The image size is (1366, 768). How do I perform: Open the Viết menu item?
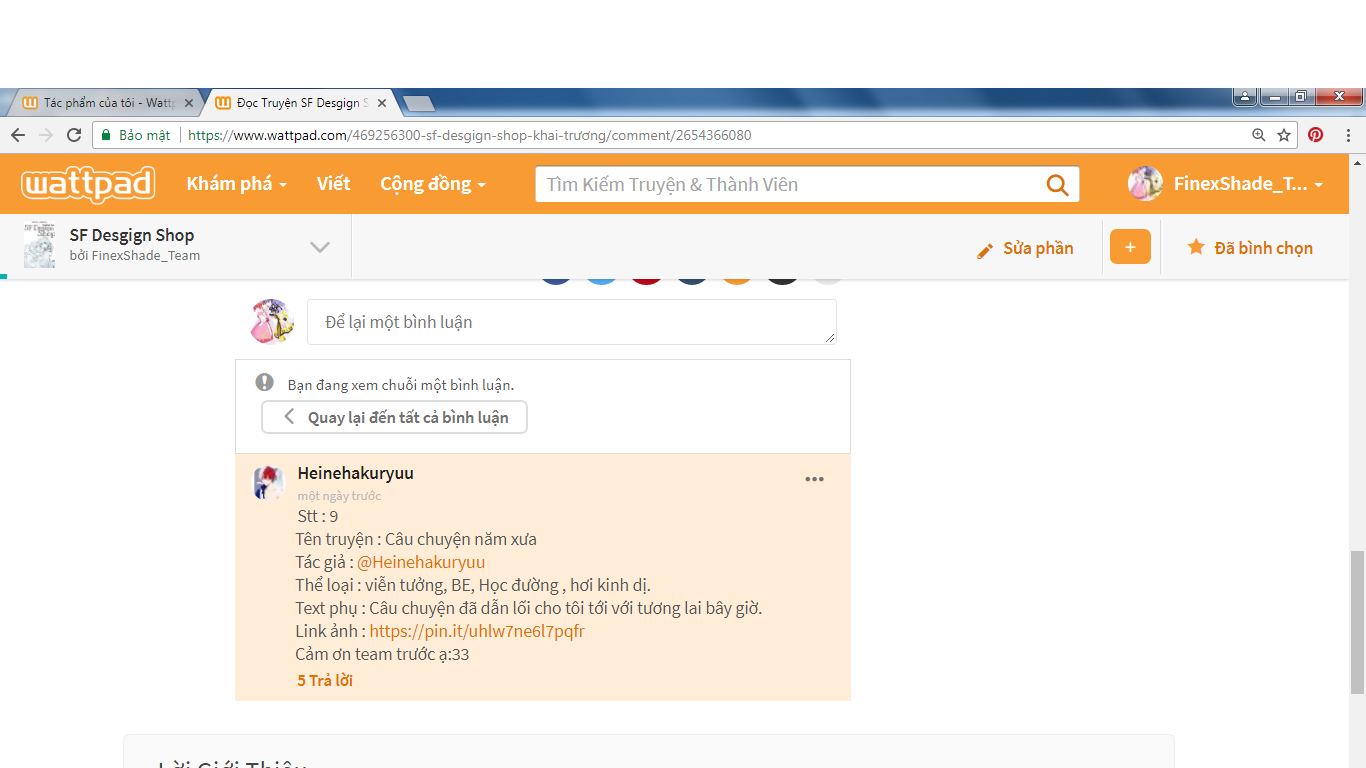click(x=333, y=184)
